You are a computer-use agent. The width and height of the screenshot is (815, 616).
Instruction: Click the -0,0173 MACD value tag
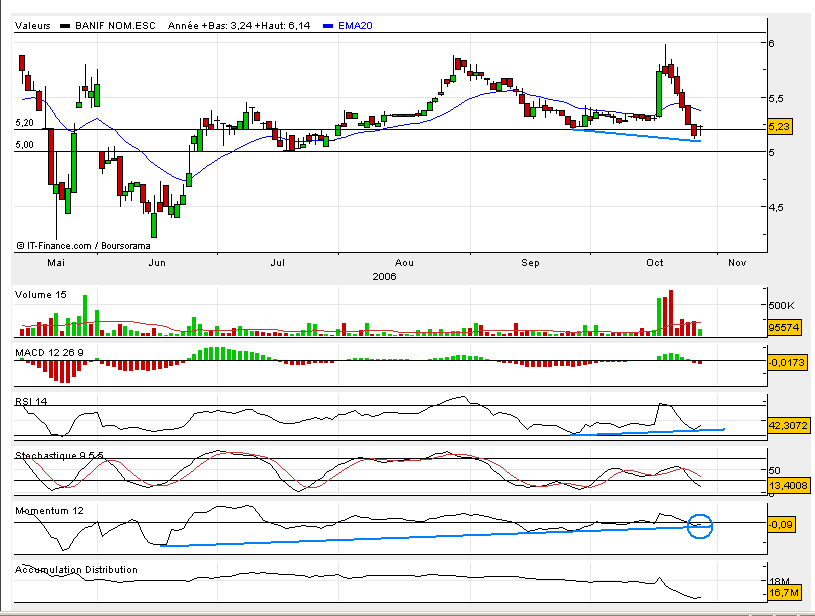787,362
